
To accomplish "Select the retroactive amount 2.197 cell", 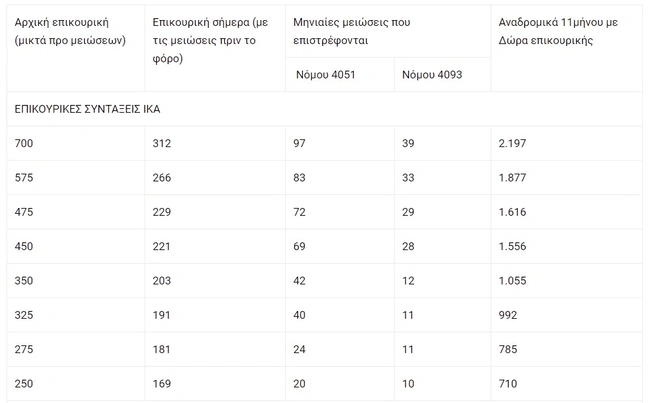I will 512,143.
